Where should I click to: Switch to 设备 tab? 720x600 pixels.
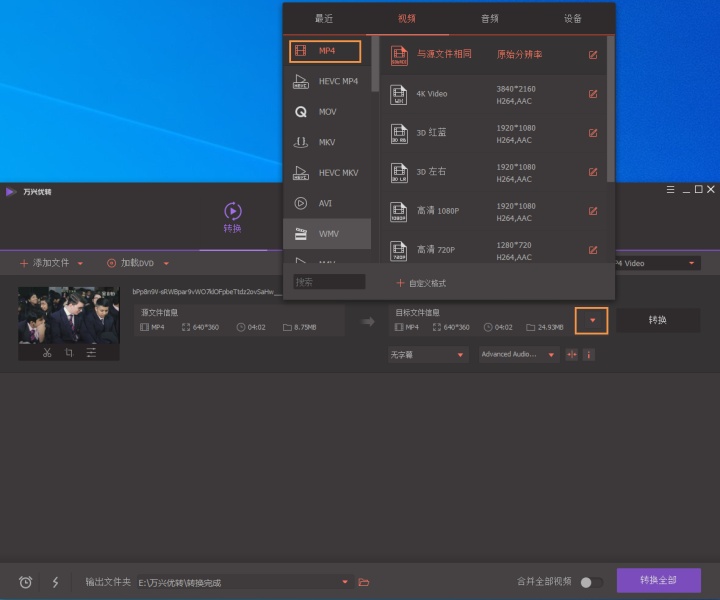pos(573,19)
